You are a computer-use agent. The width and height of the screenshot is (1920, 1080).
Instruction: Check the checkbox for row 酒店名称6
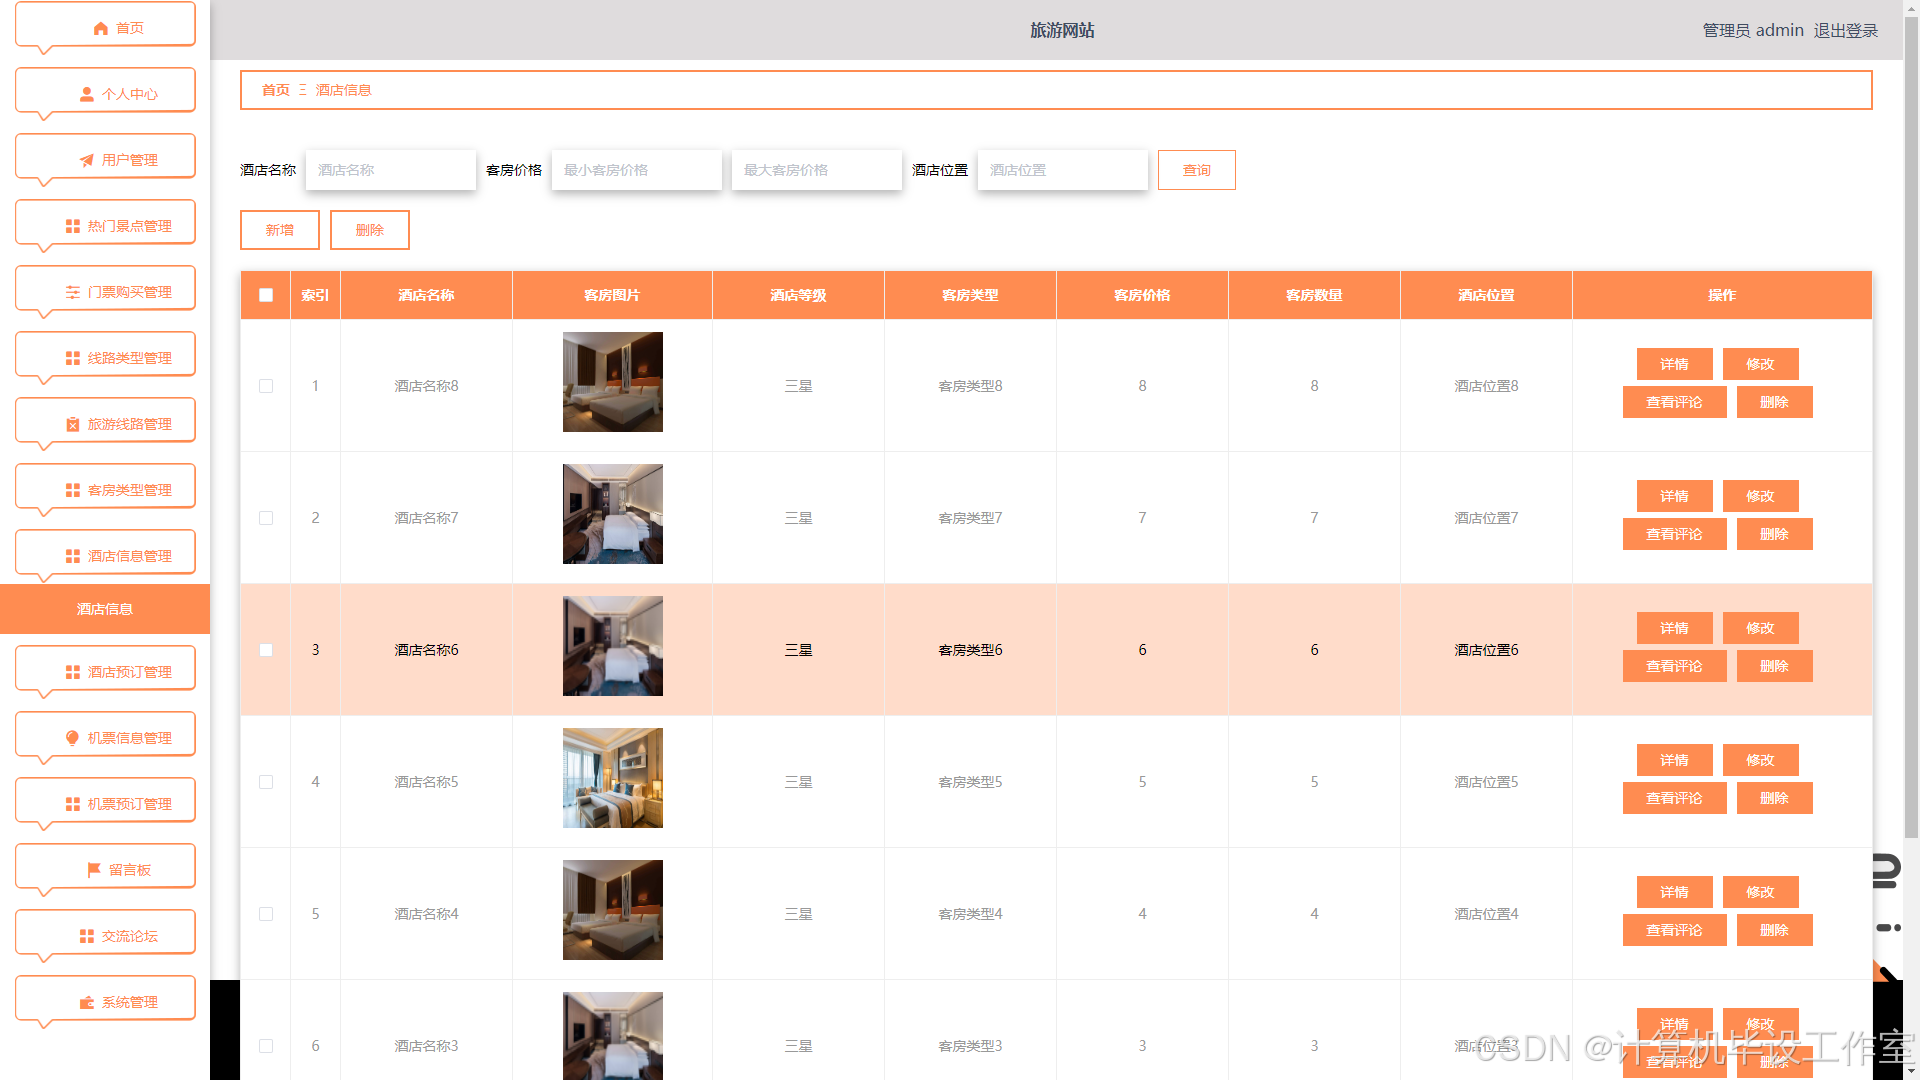pyautogui.click(x=266, y=651)
